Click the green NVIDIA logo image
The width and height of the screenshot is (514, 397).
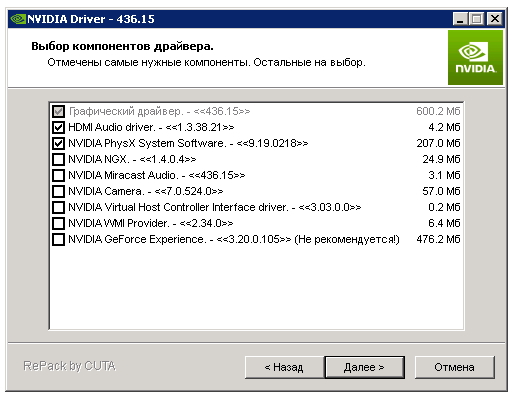[475, 57]
